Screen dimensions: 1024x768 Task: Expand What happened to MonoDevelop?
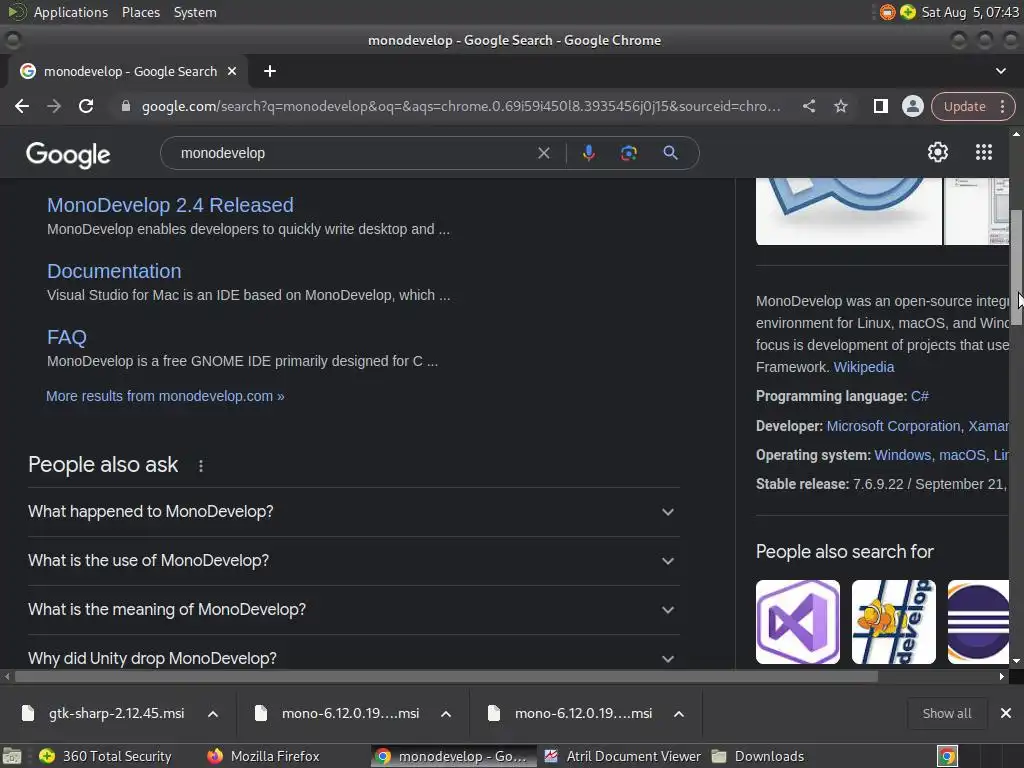(x=353, y=512)
